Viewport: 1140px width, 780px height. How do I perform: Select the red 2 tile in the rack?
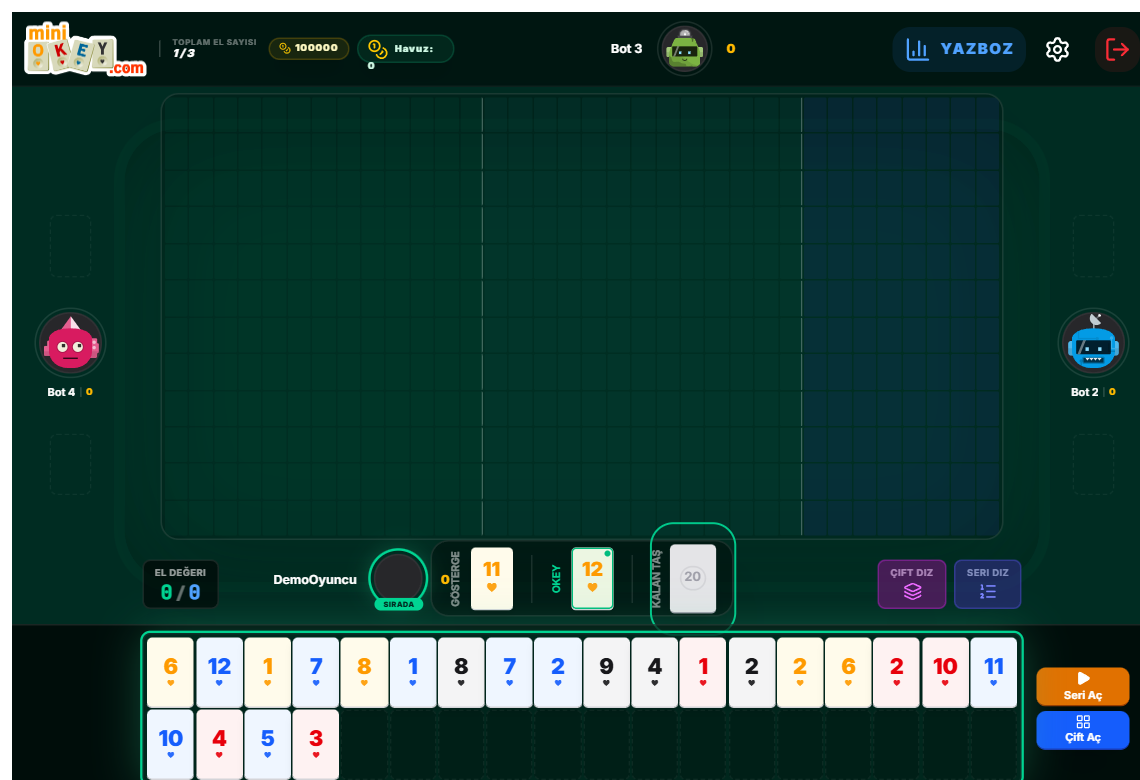click(896, 672)
